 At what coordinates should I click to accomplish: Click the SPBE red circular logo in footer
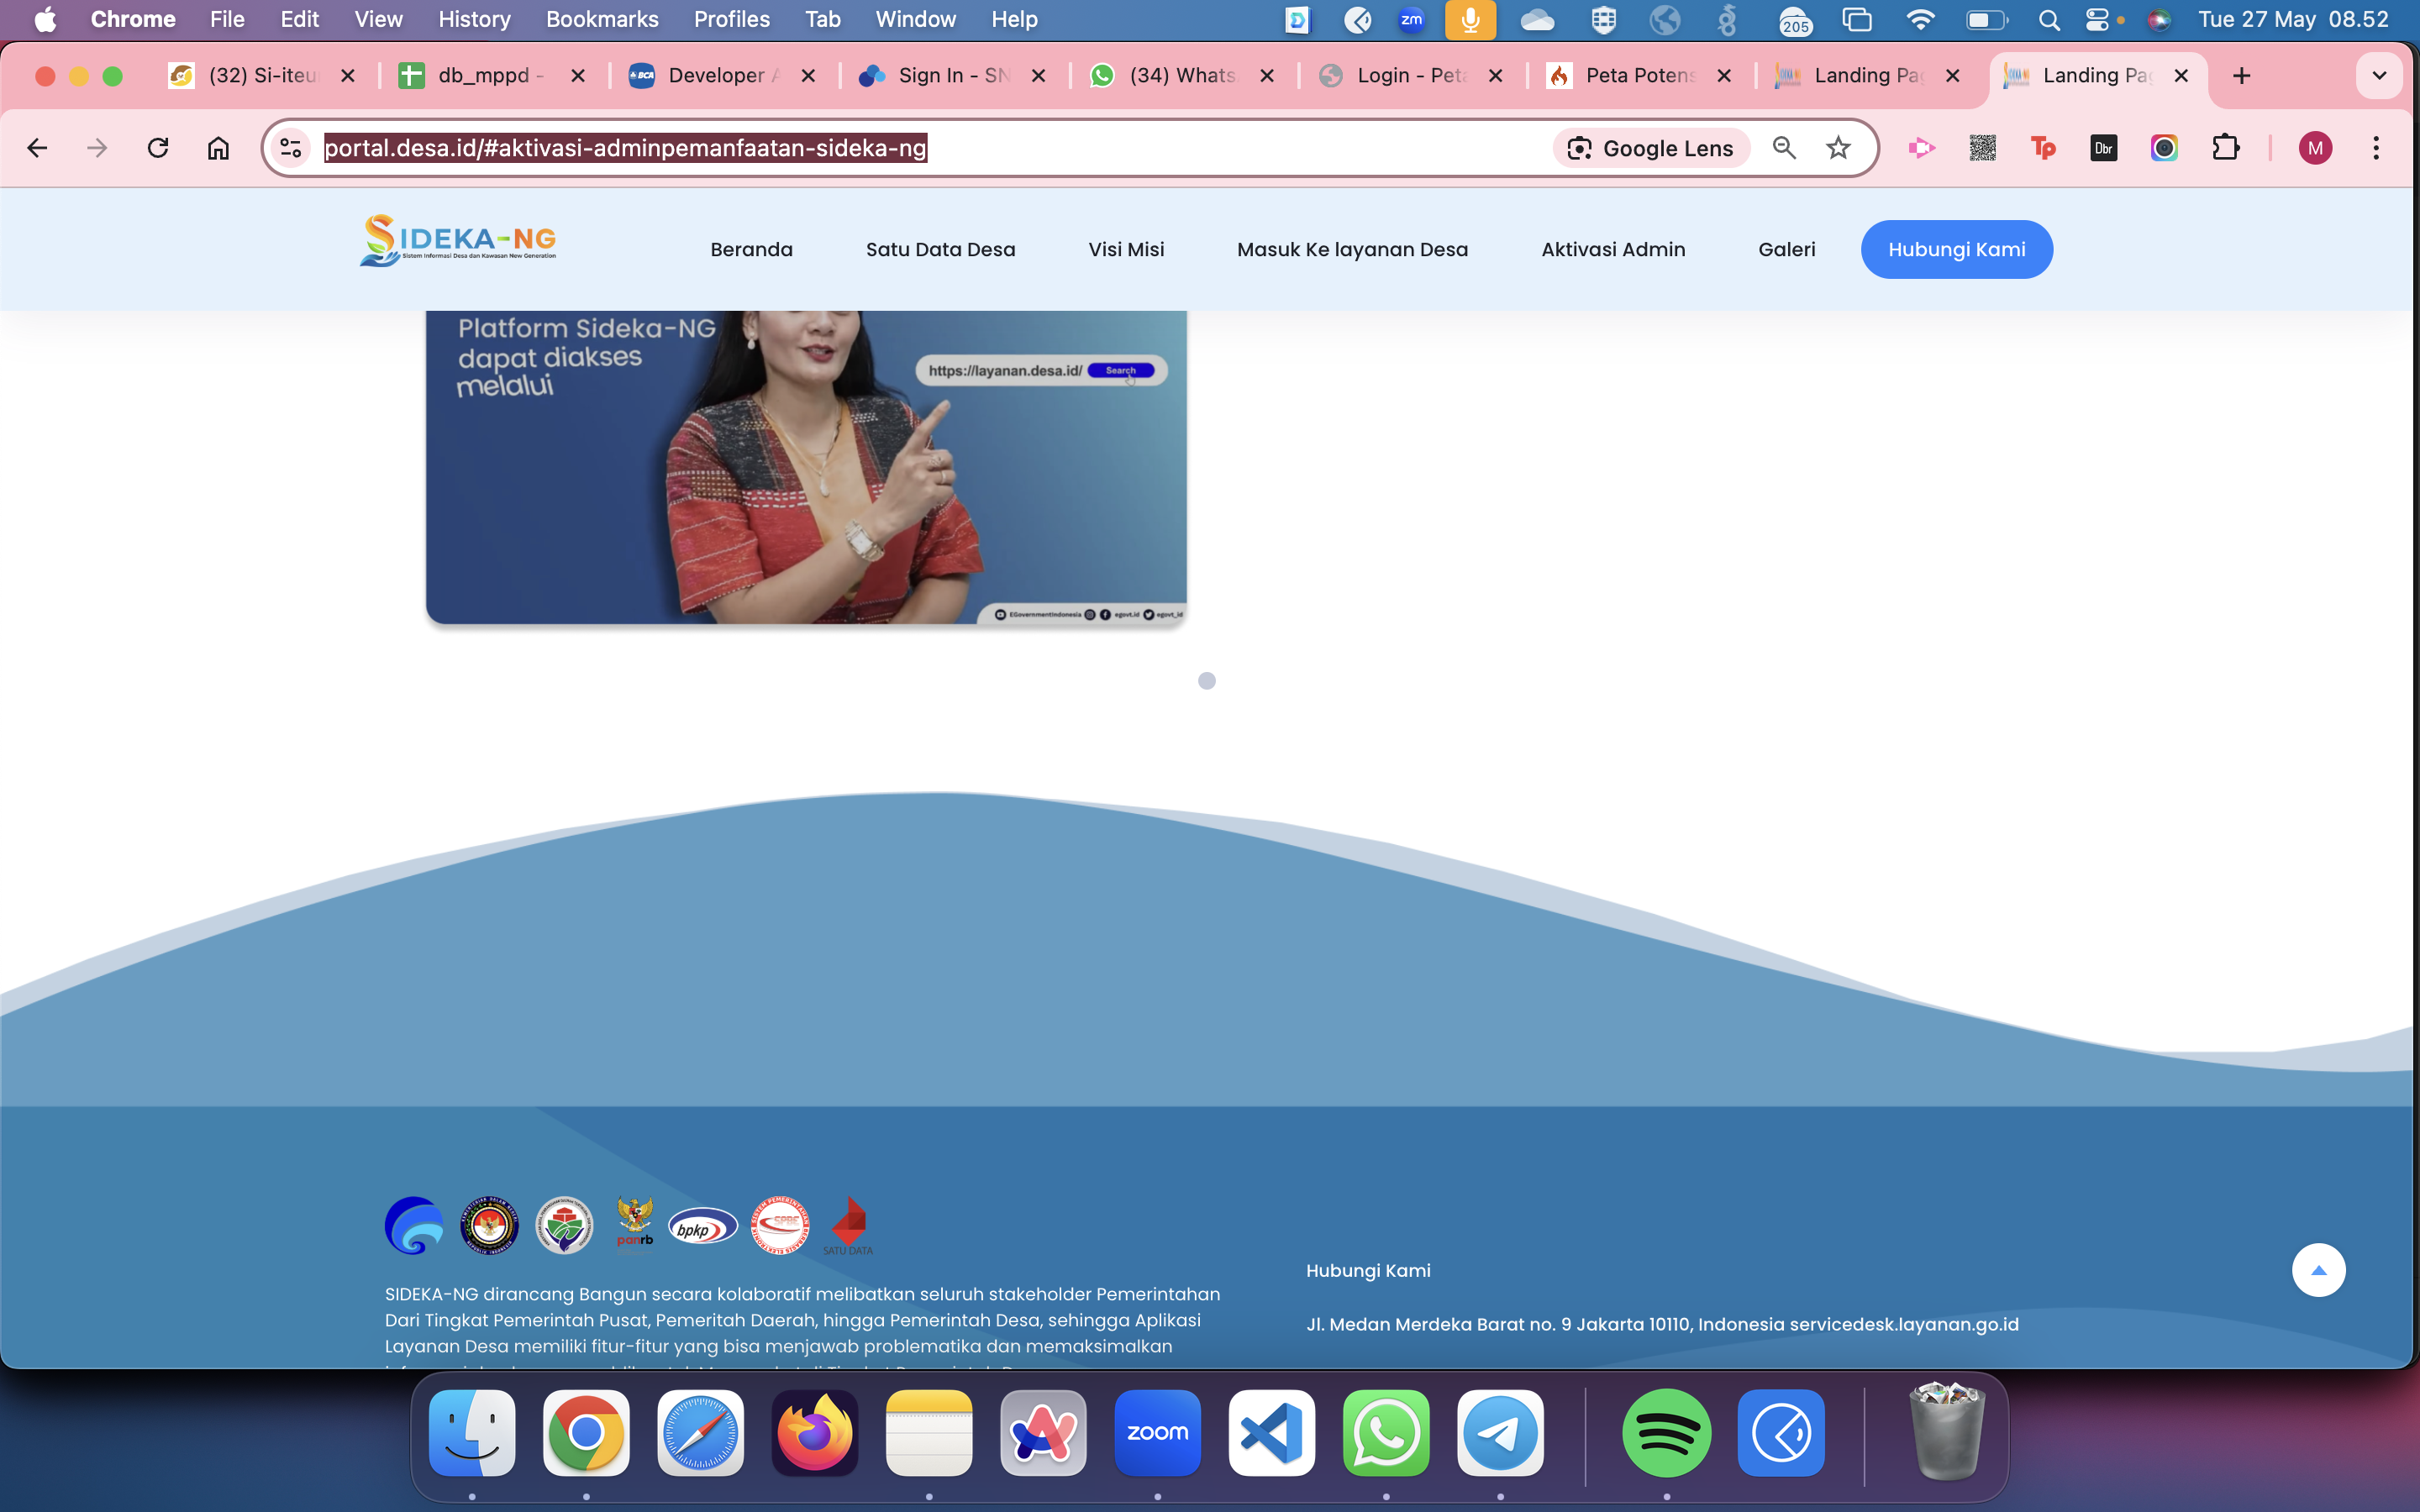pyautogui.click(x=780, y=1225)
